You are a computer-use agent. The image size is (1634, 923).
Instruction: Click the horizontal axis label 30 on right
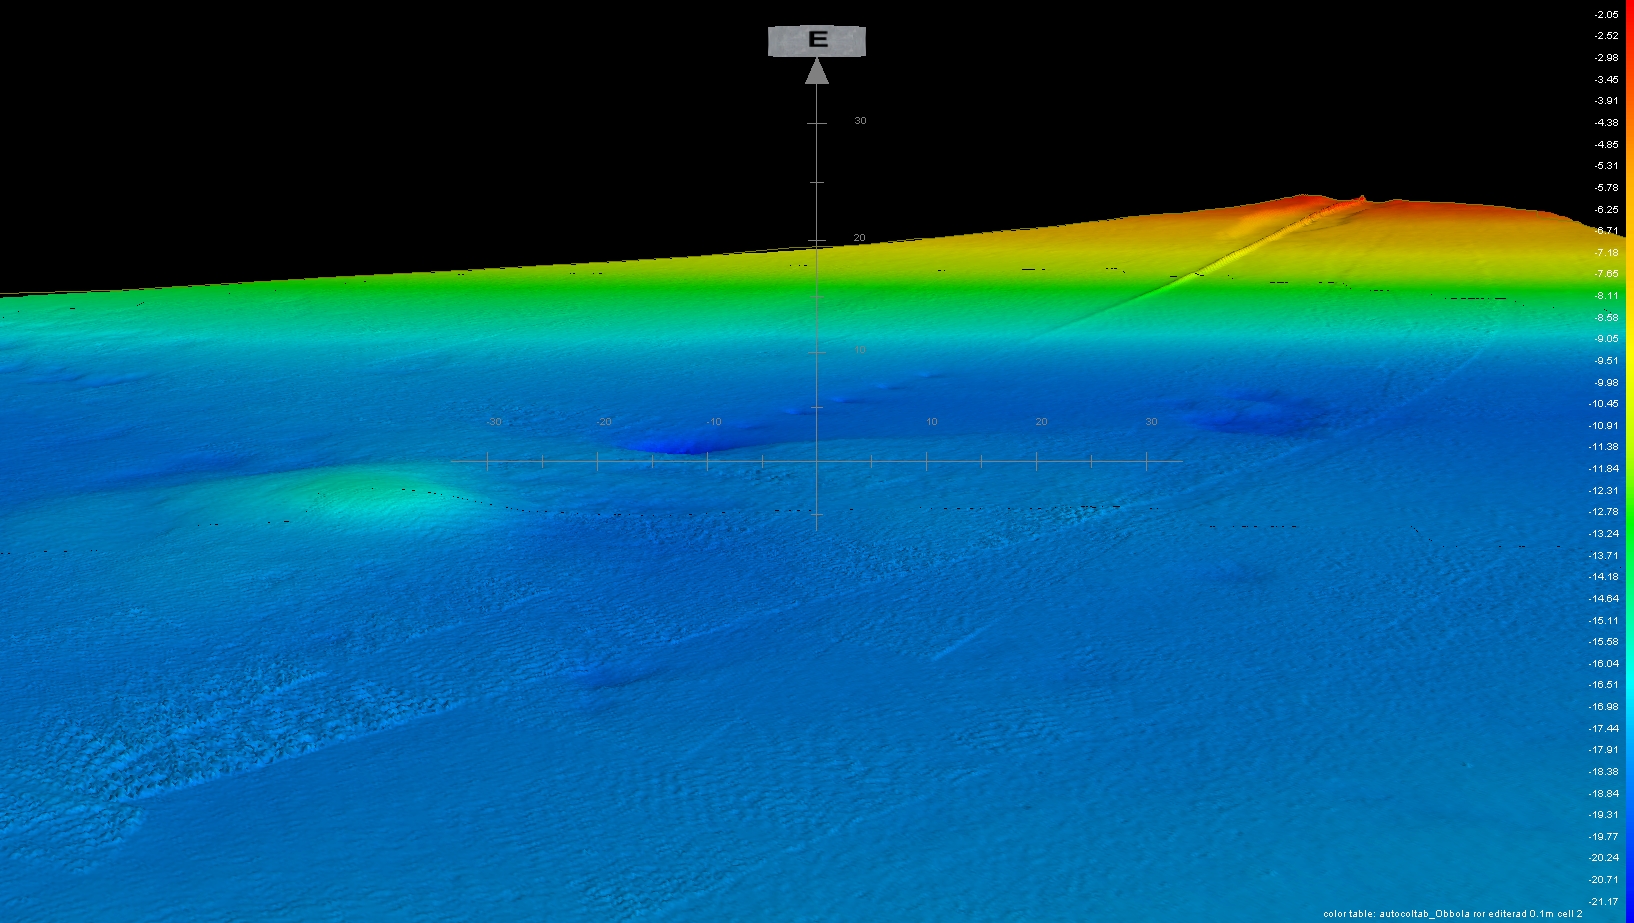point(1151,422)
